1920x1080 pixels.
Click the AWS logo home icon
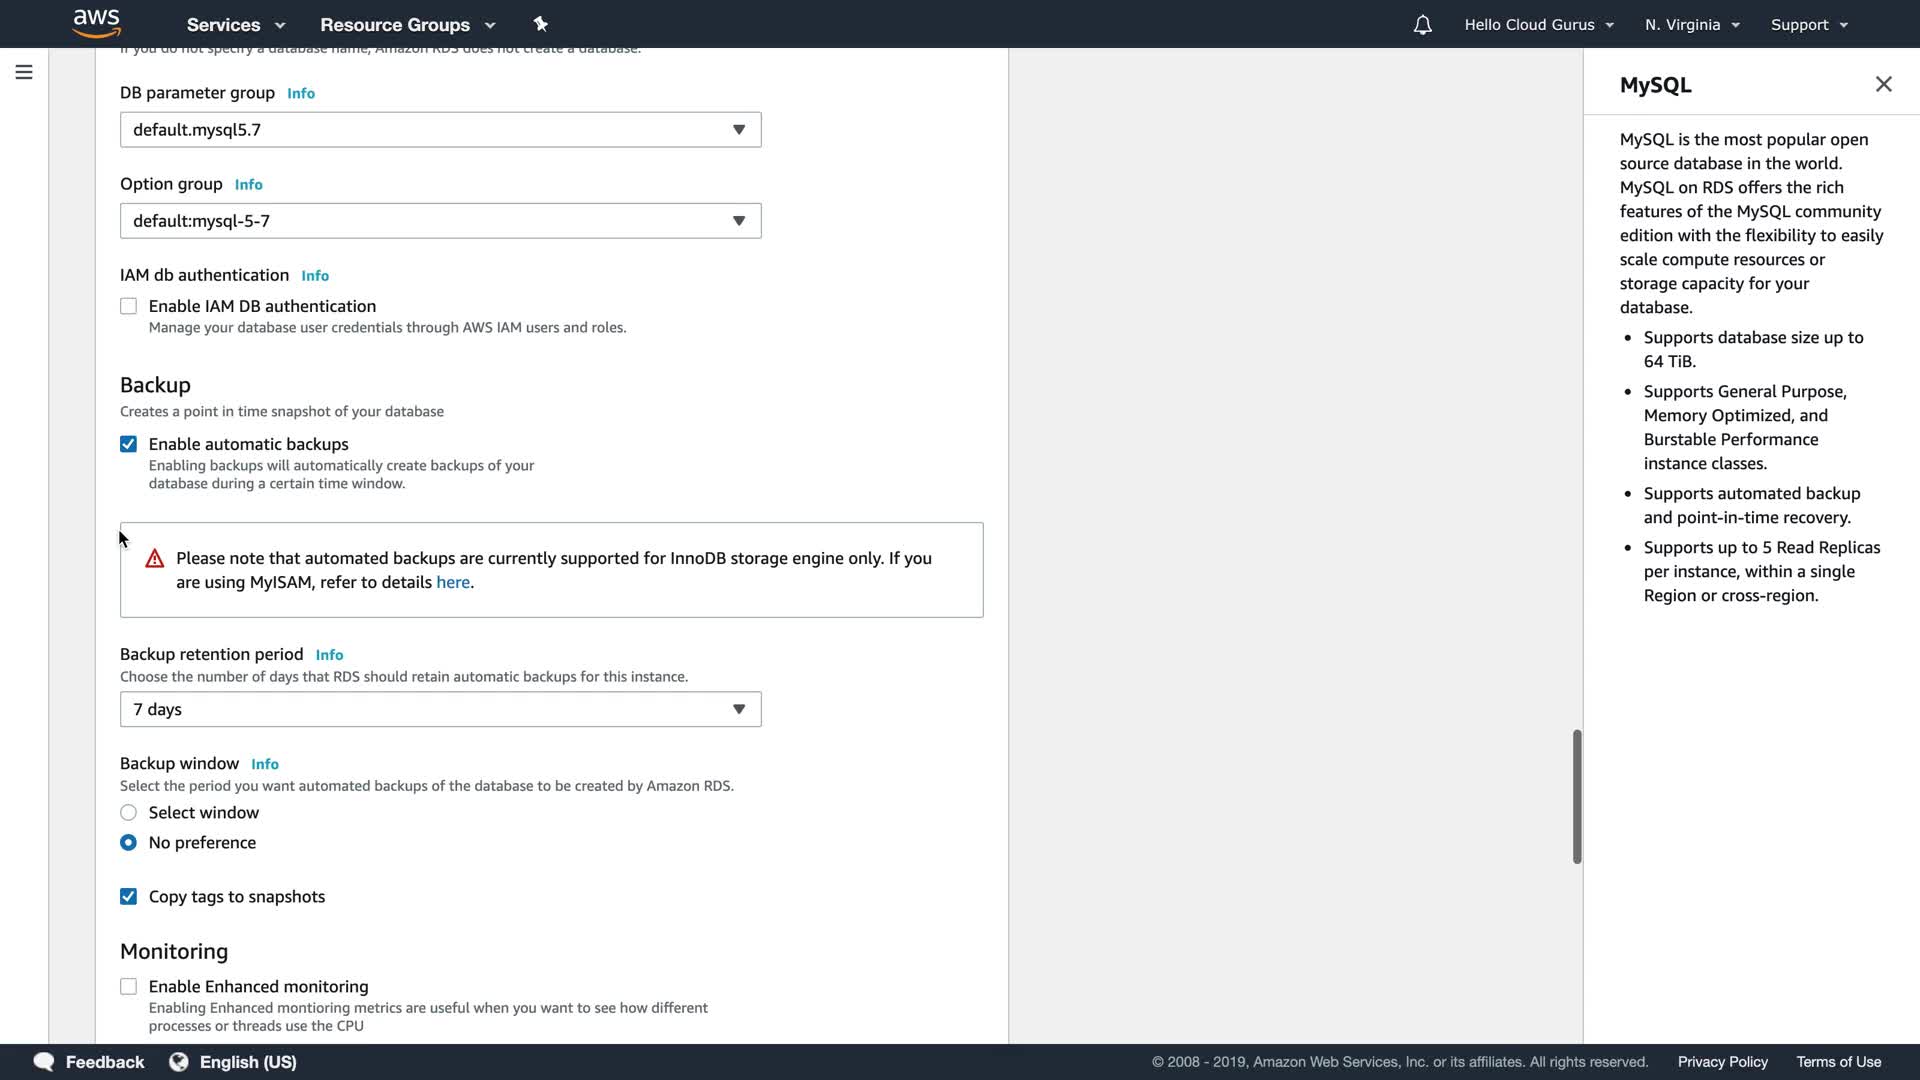[x=96, y=23]
